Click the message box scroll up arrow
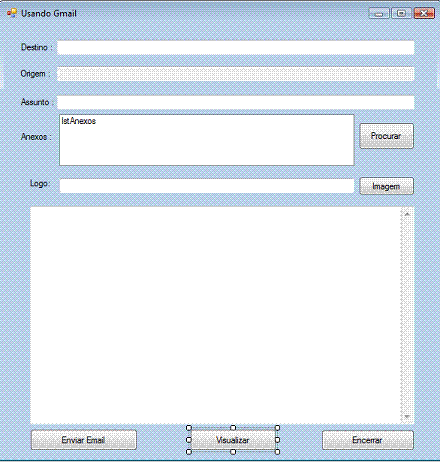Screen dimensions: 440x462 [x=407, y=214]
